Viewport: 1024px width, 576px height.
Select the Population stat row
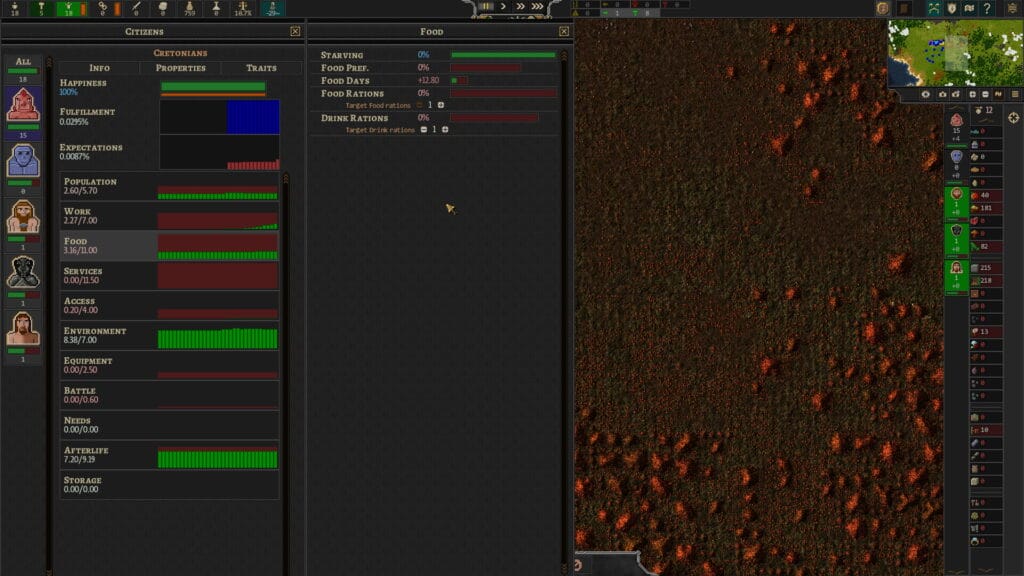(x=170, y=186)
